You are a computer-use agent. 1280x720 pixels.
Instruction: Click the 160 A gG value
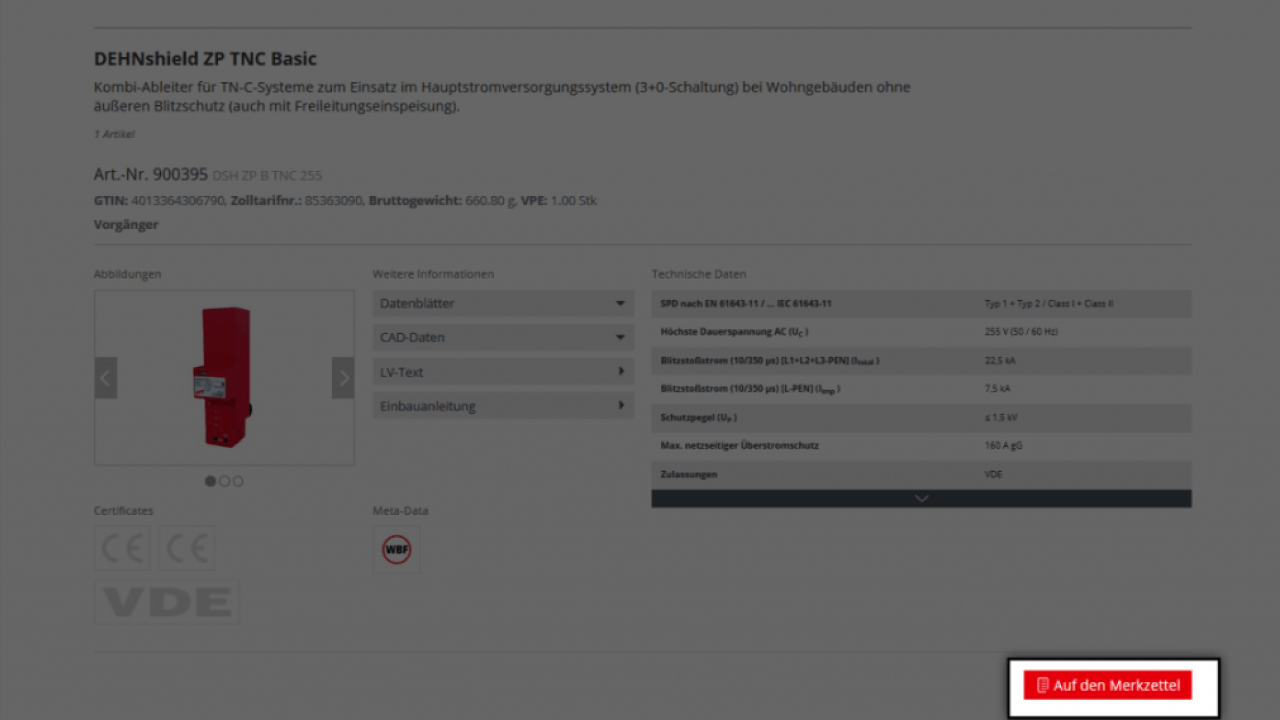click(x=1003, y=445)
